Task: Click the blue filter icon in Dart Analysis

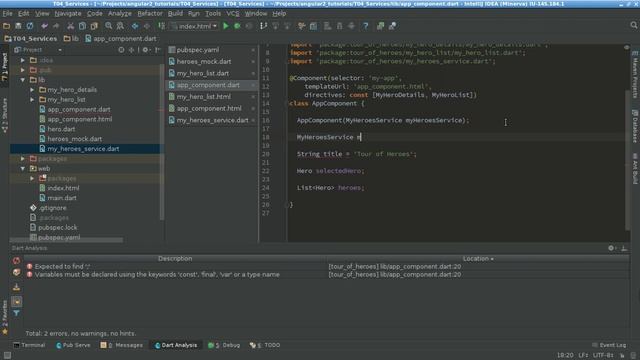Action: 16,313
